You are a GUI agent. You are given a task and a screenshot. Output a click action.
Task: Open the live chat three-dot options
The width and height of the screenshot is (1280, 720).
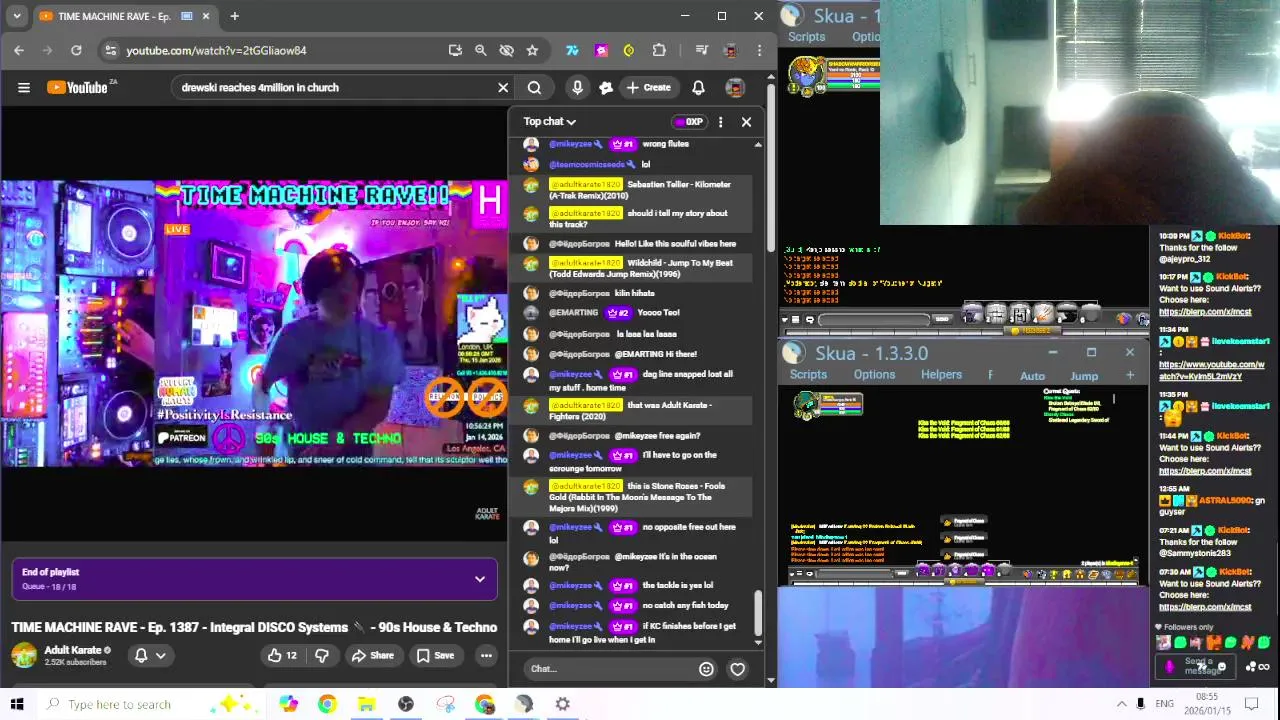720,122
